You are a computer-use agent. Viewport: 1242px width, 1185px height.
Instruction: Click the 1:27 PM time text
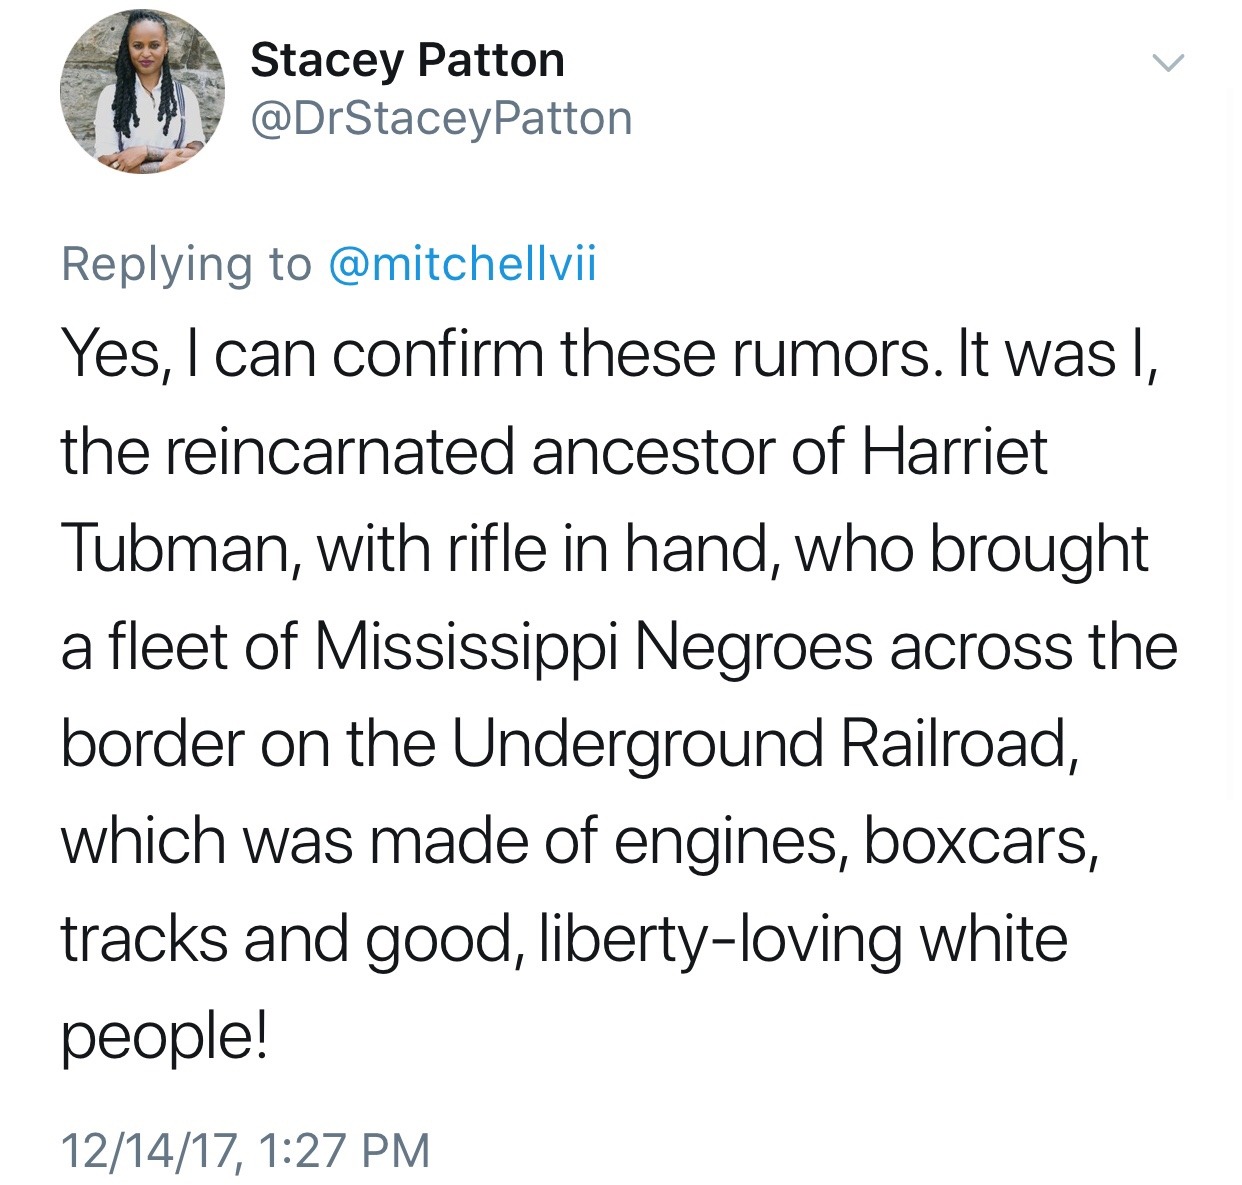tap(343, 1150)
